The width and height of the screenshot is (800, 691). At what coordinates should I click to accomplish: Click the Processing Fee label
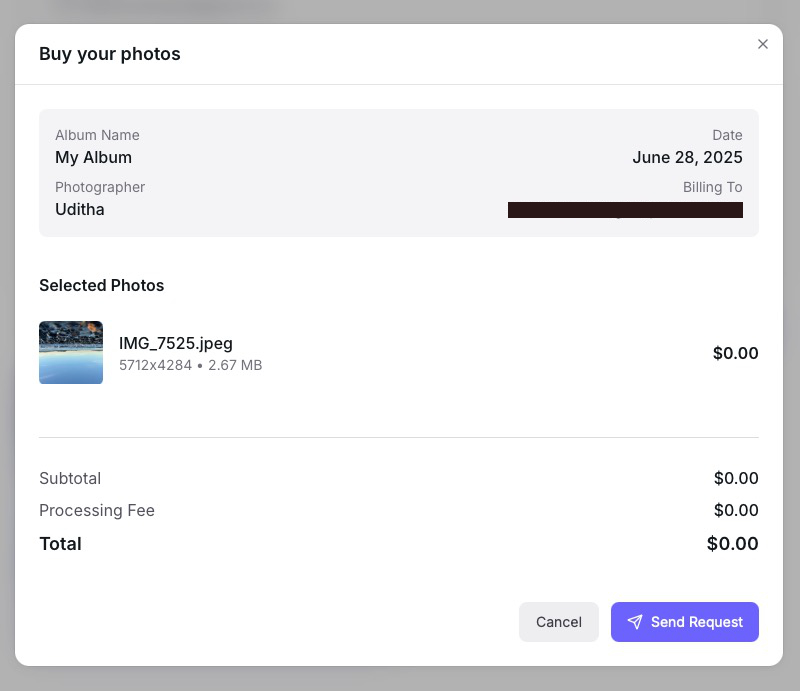tap(97, 510)
